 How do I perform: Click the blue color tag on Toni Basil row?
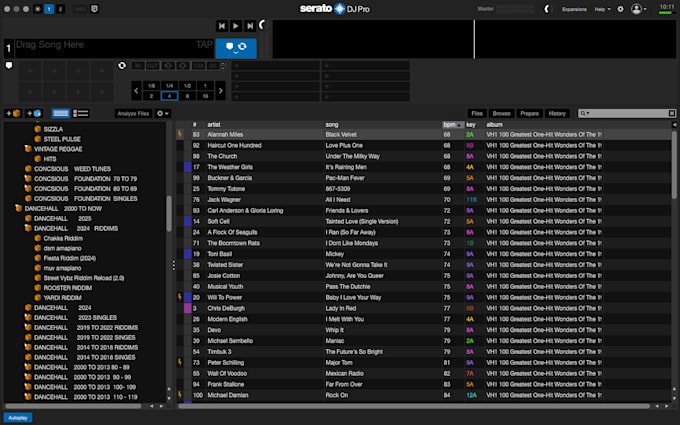click(x=188, y=254)
